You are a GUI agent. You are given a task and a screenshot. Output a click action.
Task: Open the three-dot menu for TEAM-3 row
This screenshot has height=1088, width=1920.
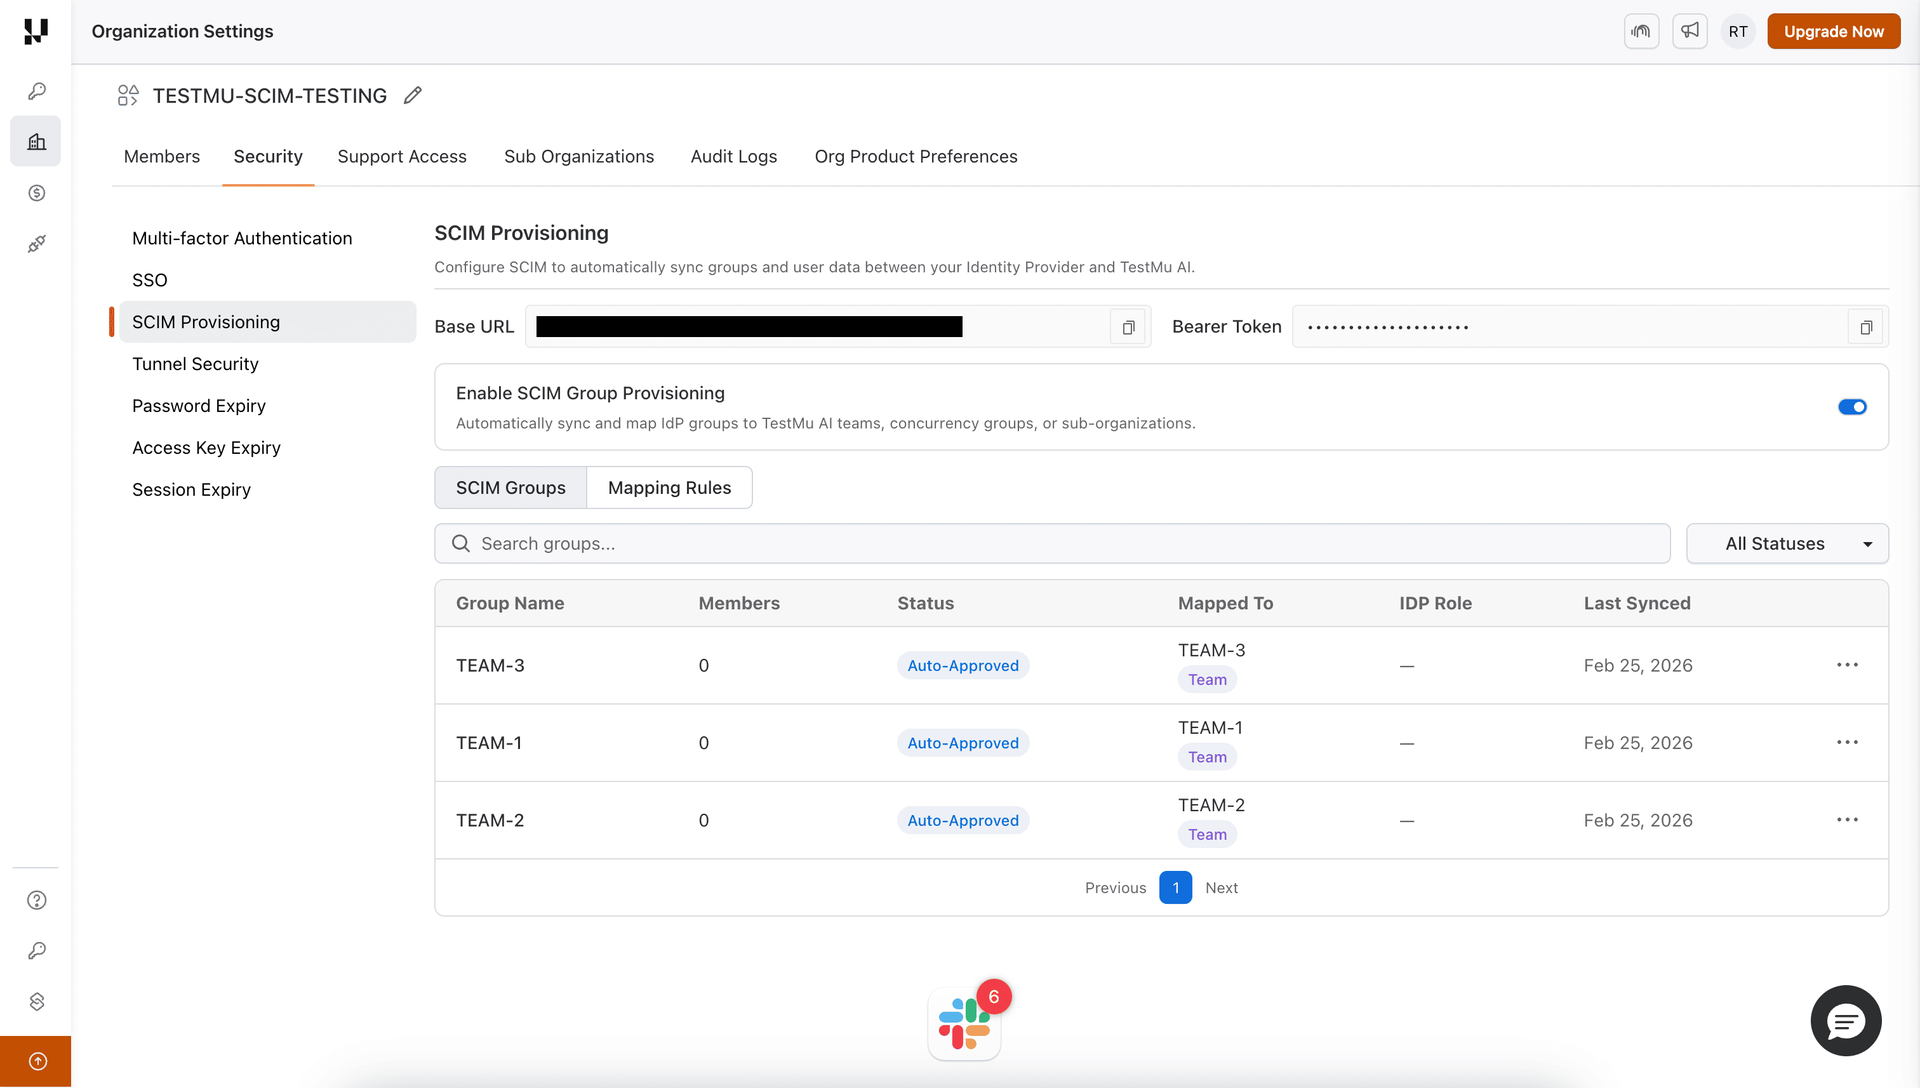[1847, 664]
